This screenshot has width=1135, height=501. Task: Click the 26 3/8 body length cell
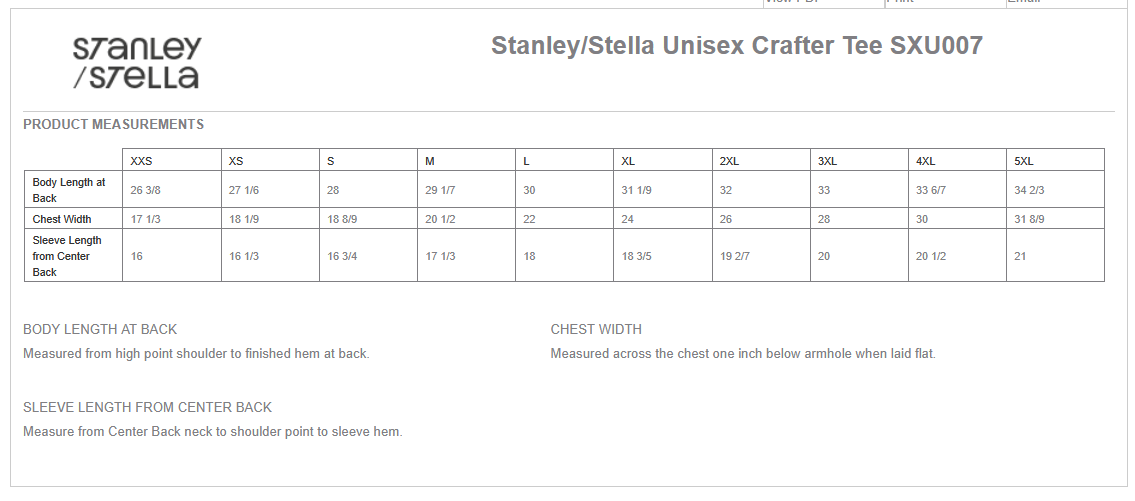point(146,190)
